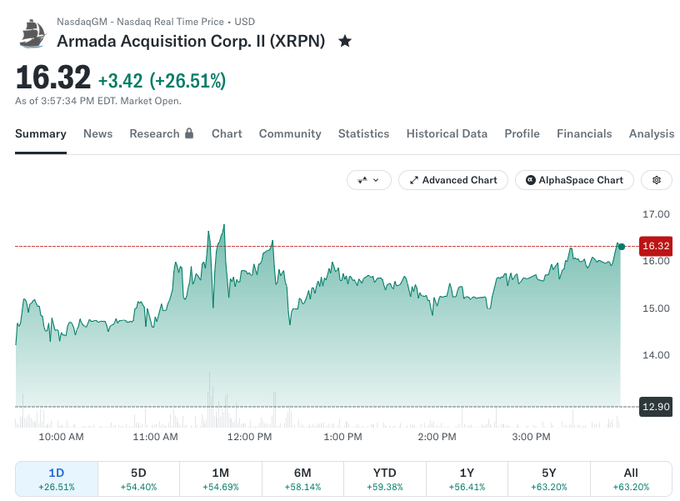This screenshot has width=680, height=501.
Task: Open the Community tab
Action: coord(290,134)
